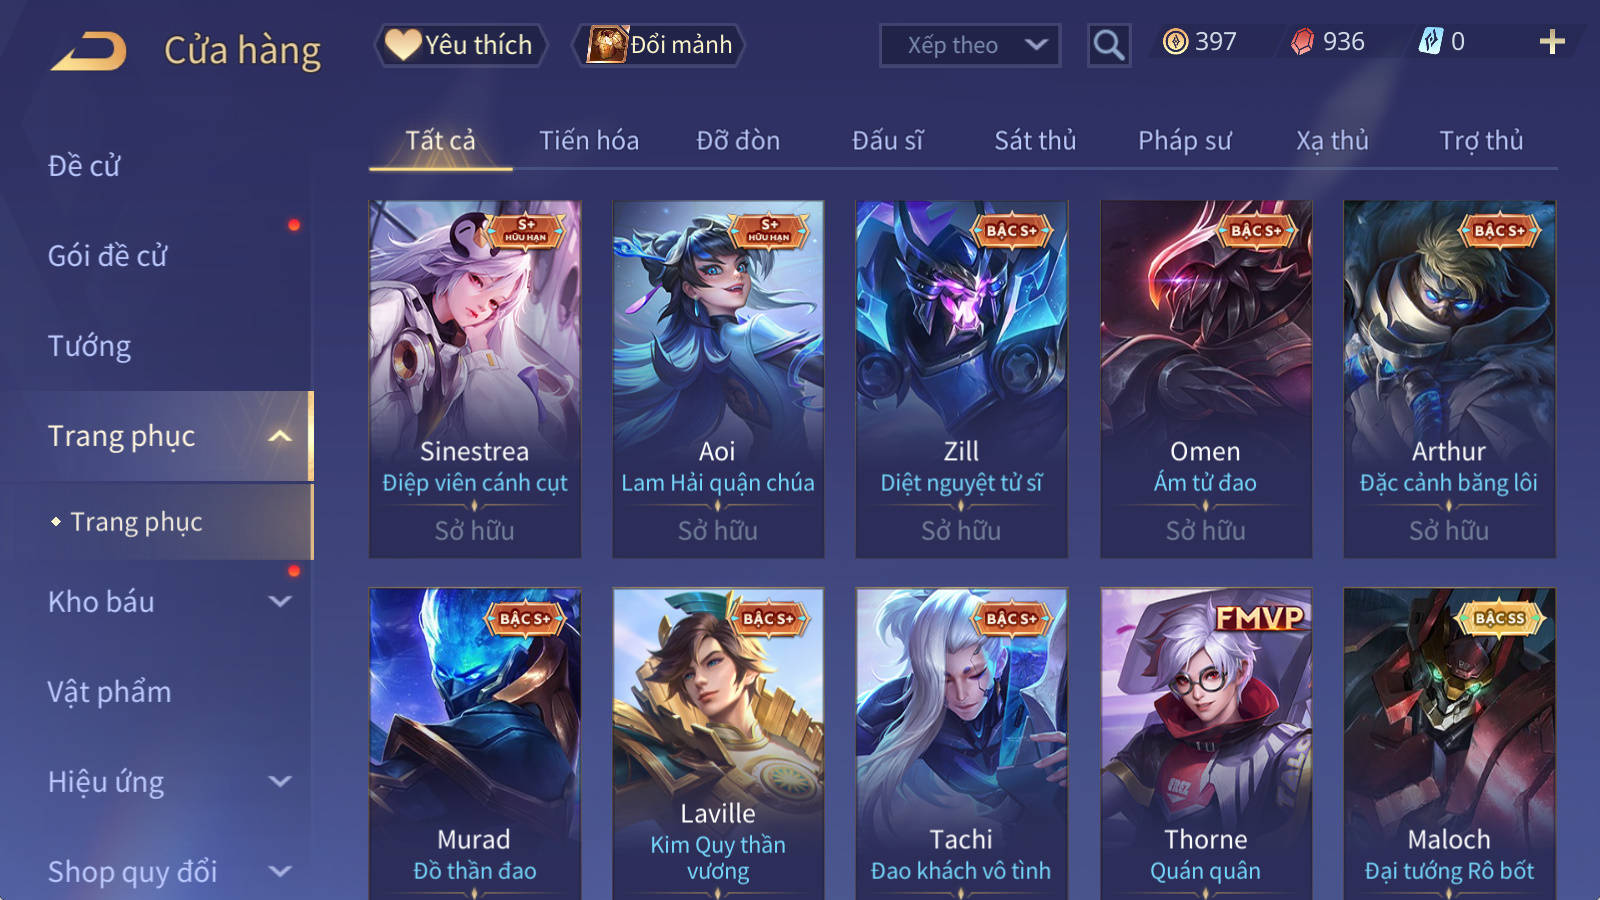Click the gold coin balance icon
Viewport: 1600px width, 900px height.
1176,41
